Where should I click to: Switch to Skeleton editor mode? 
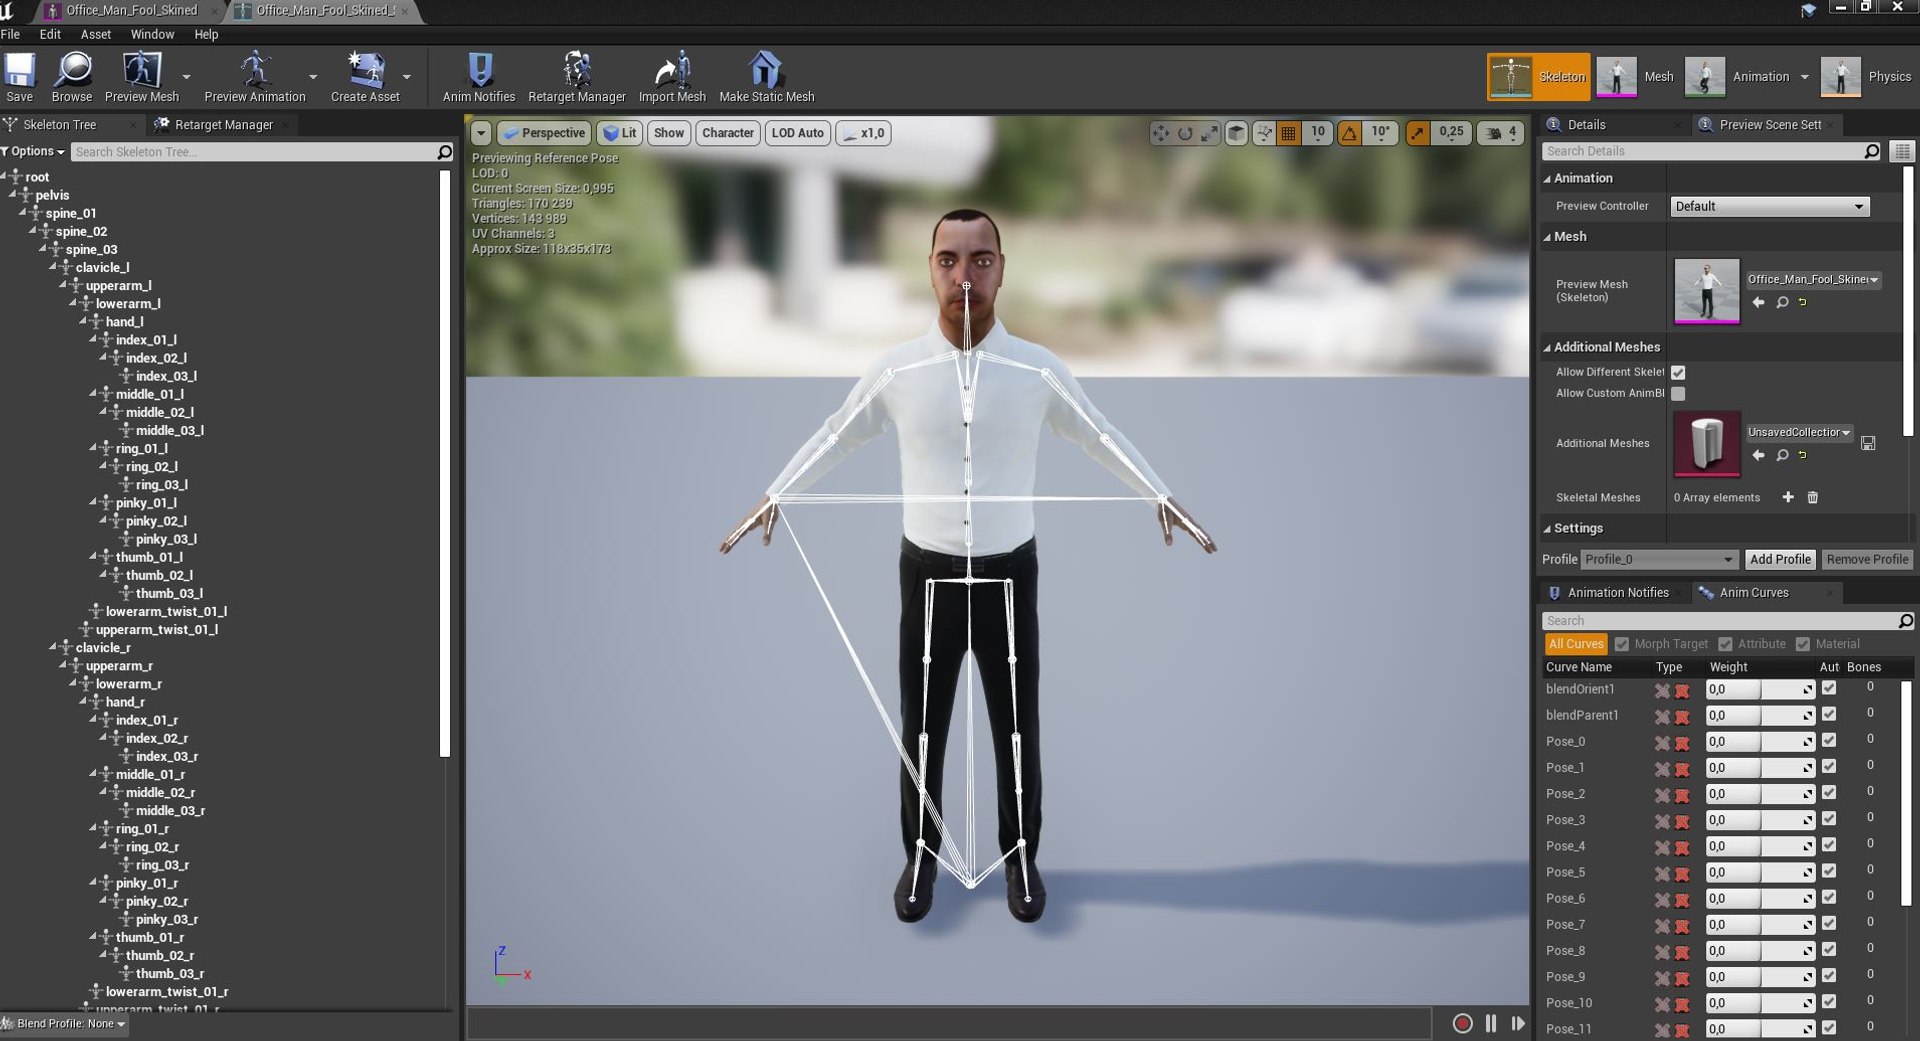click(1538, 77)
